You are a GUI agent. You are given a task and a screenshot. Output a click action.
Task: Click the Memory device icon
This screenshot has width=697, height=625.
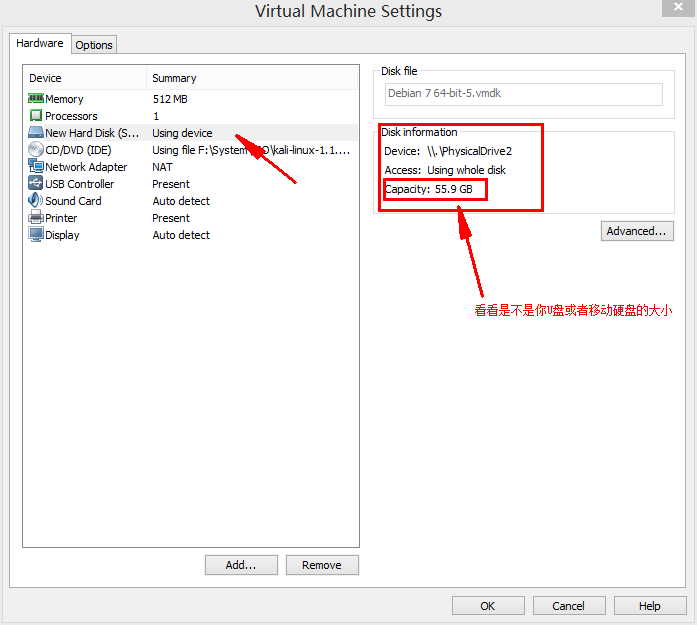(36, 98)
